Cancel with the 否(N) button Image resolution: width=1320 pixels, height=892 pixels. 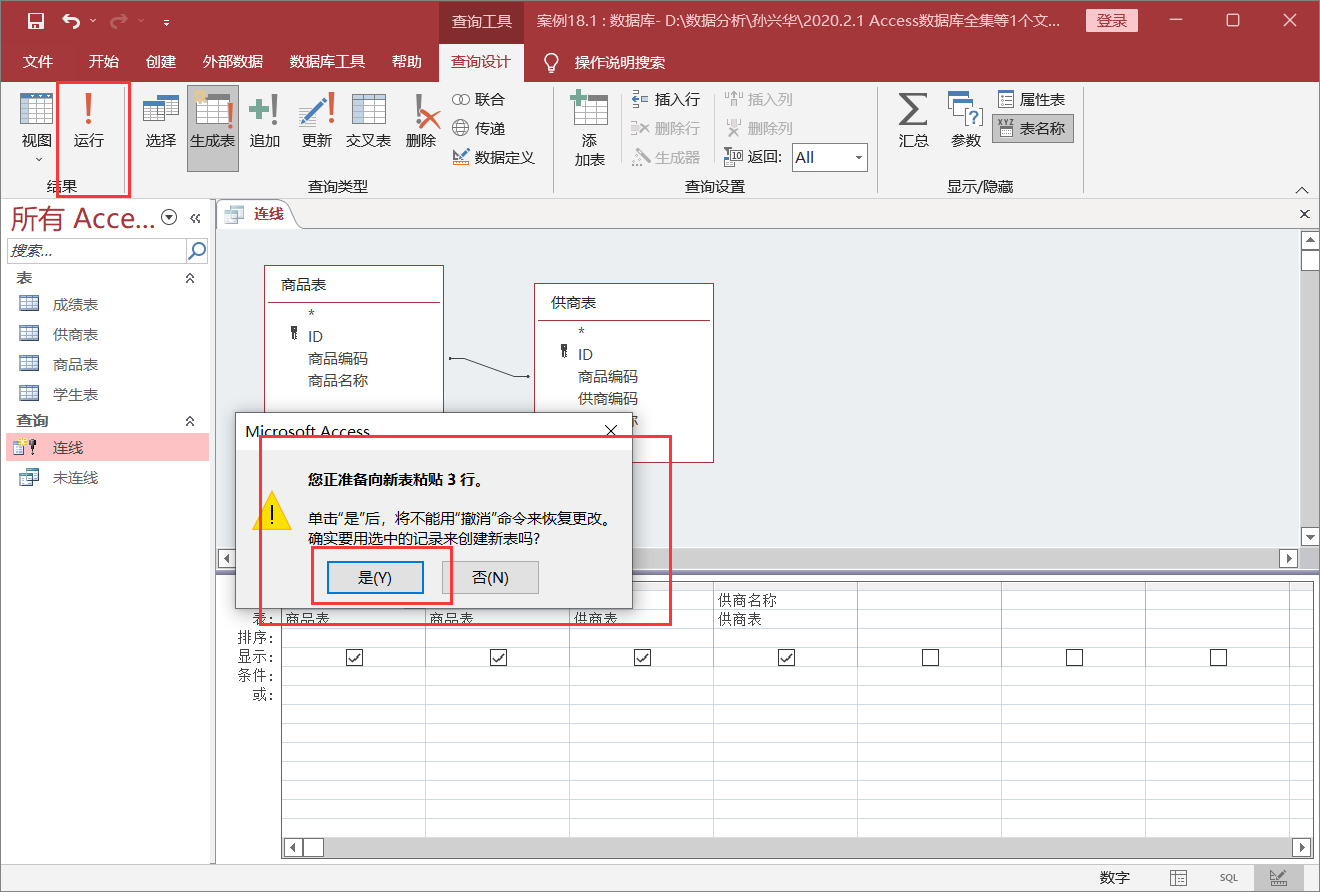click(x=490, y=577)
